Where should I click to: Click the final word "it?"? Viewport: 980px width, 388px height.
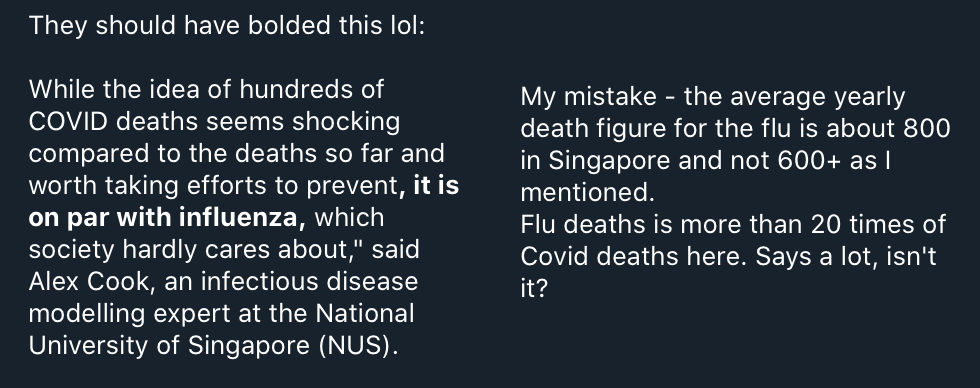534,288
